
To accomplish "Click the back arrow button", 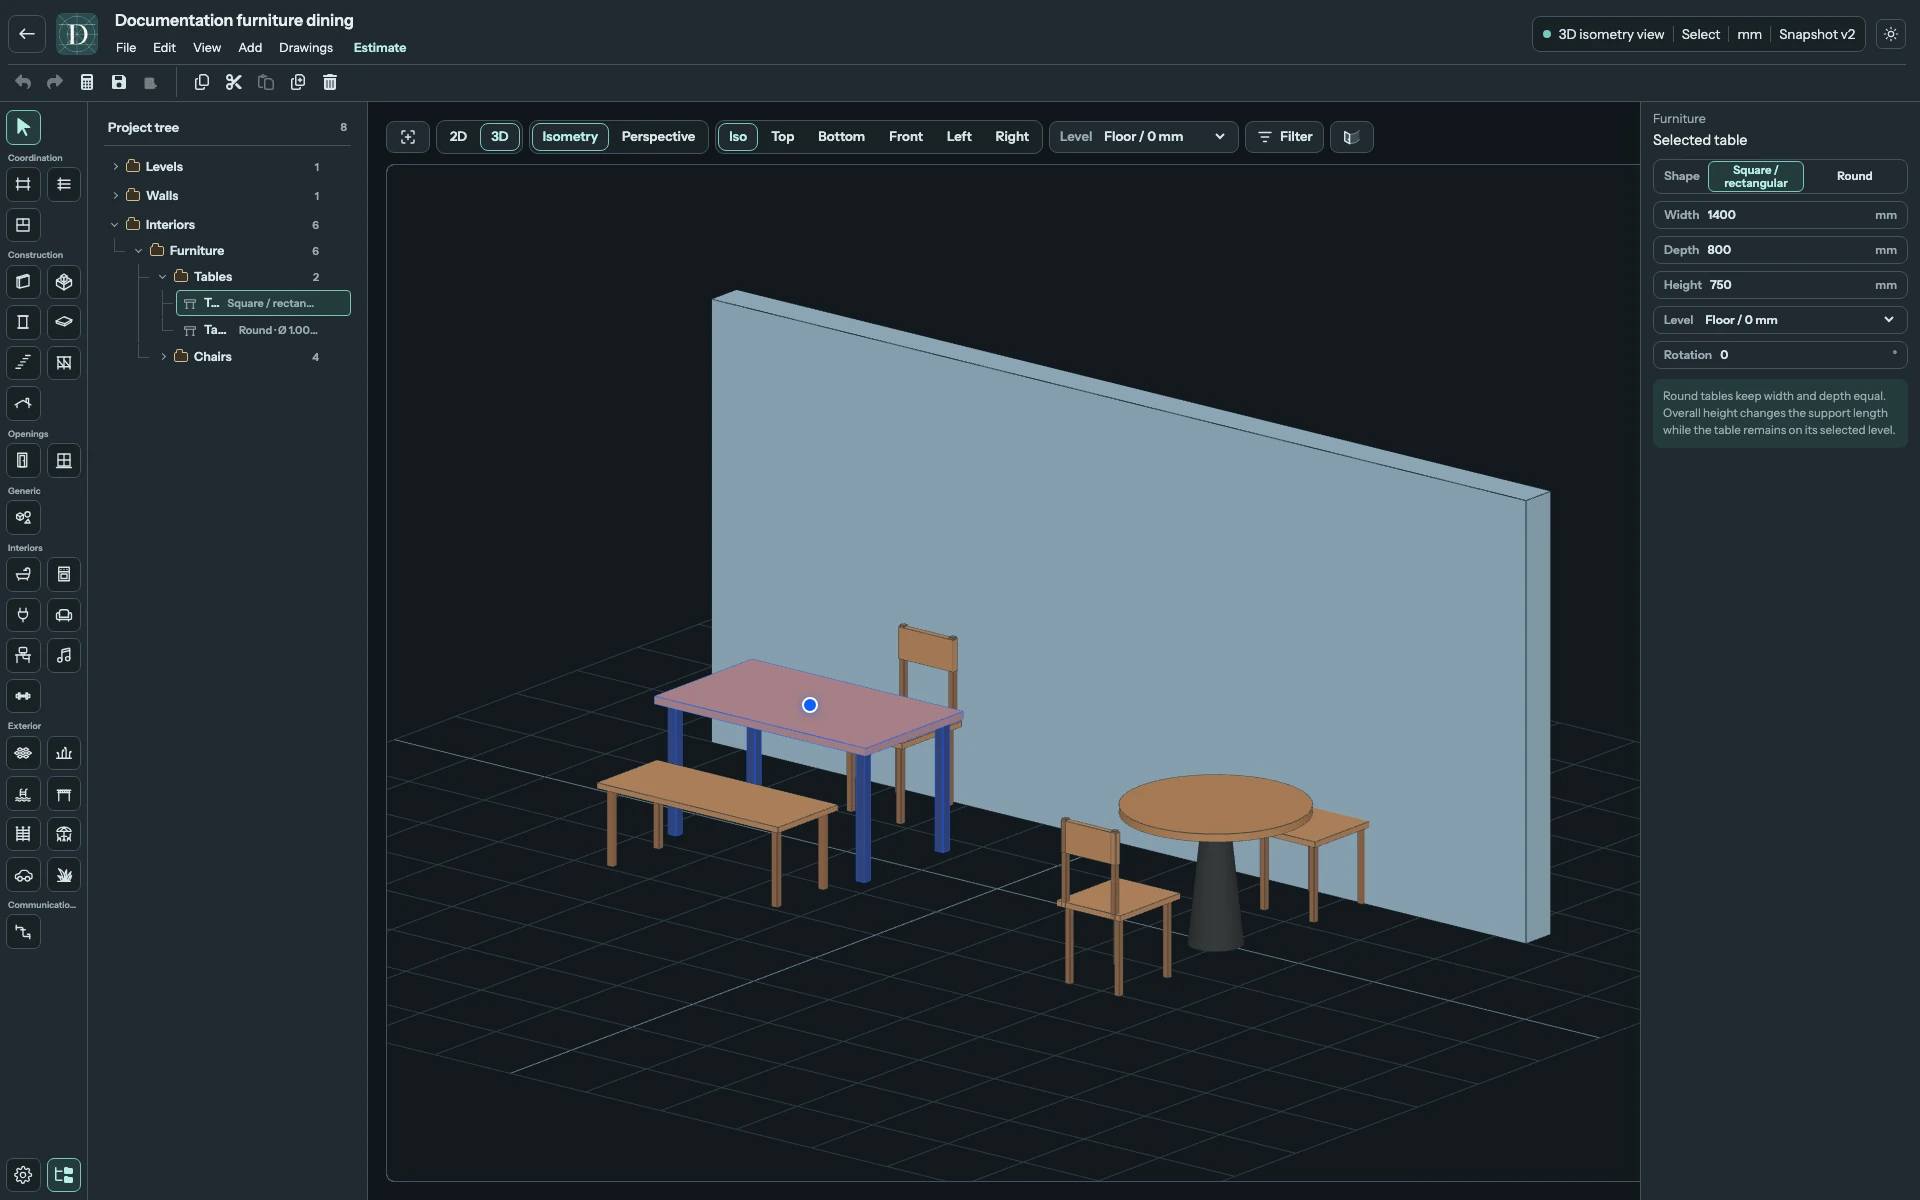I will click(x=27, y=34).
